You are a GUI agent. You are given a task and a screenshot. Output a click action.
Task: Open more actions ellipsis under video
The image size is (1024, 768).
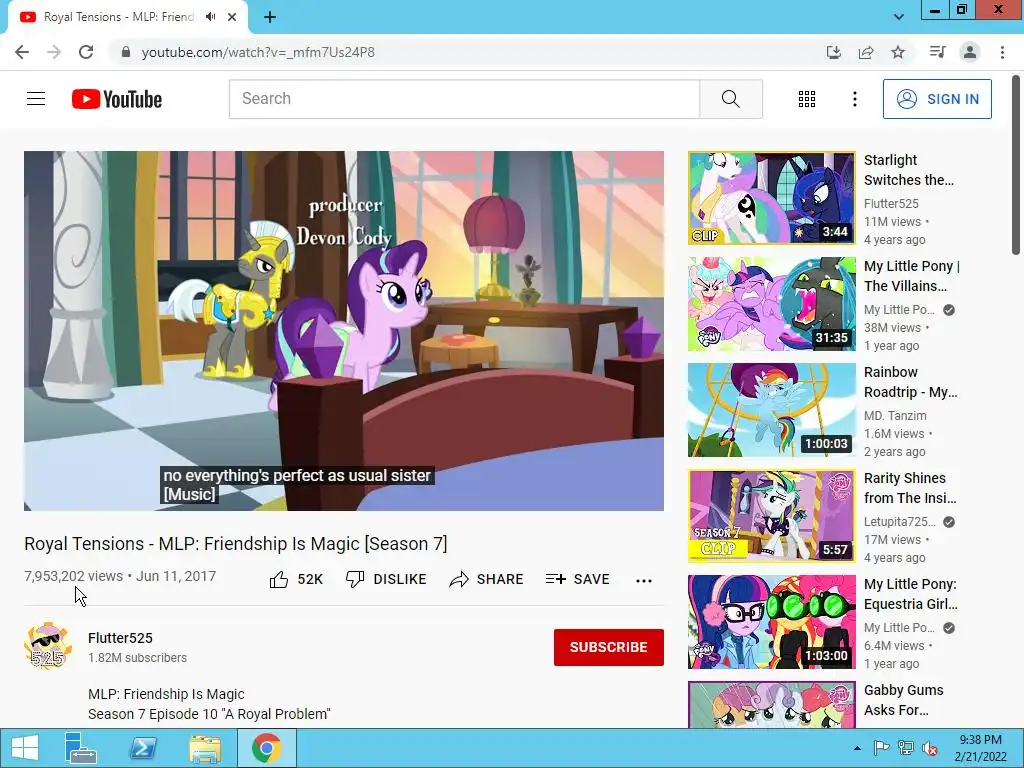point(644,580)
